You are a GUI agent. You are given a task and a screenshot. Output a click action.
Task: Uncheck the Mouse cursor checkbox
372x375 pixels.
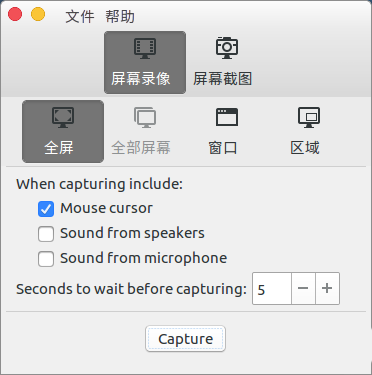tap(46, 209)
